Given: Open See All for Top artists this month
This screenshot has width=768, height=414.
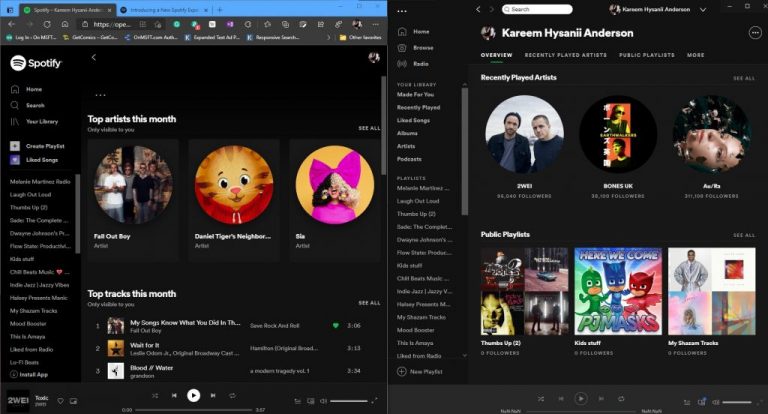Looking at the screenshot, I should coord(369,128).
